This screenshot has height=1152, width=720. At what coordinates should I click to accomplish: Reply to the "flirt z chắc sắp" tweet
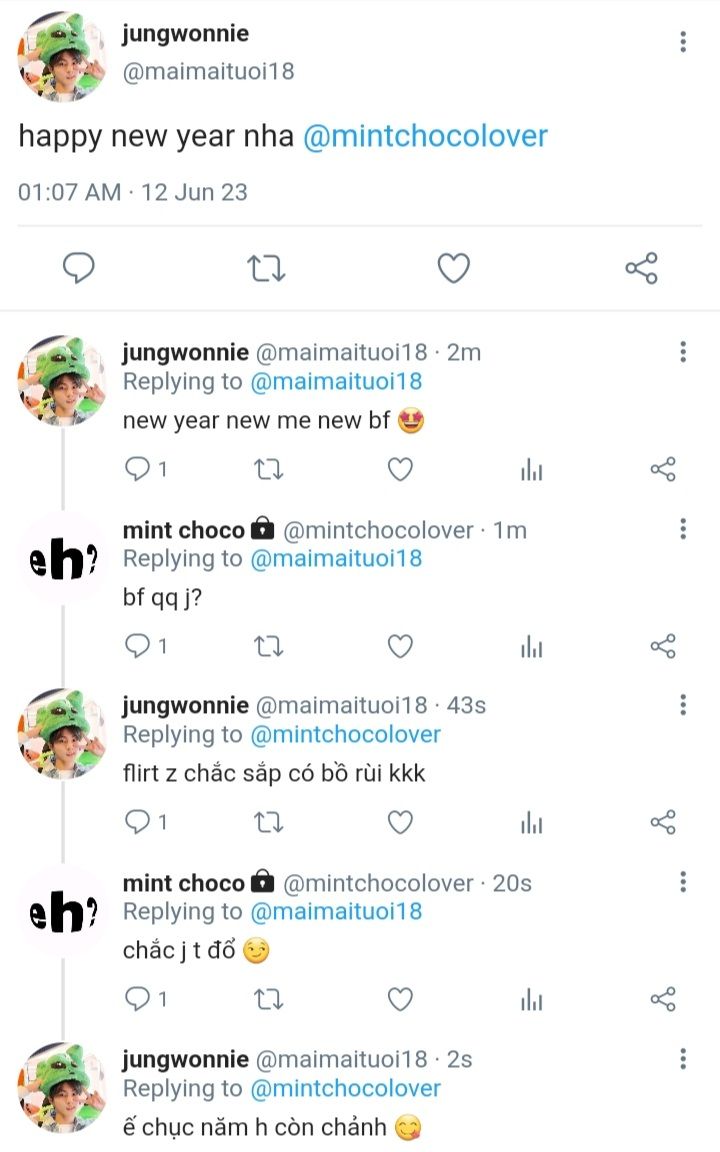pyautogui.click(x=137, y=823)
